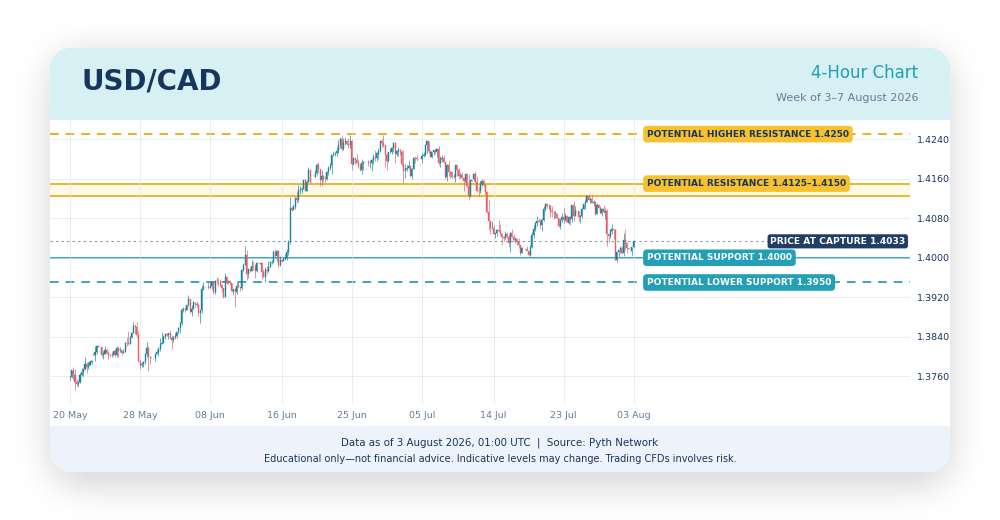Click the 1.3920 price axis value
The image size is (1000, 520).
pyautogui.click(x=932, y=297)
